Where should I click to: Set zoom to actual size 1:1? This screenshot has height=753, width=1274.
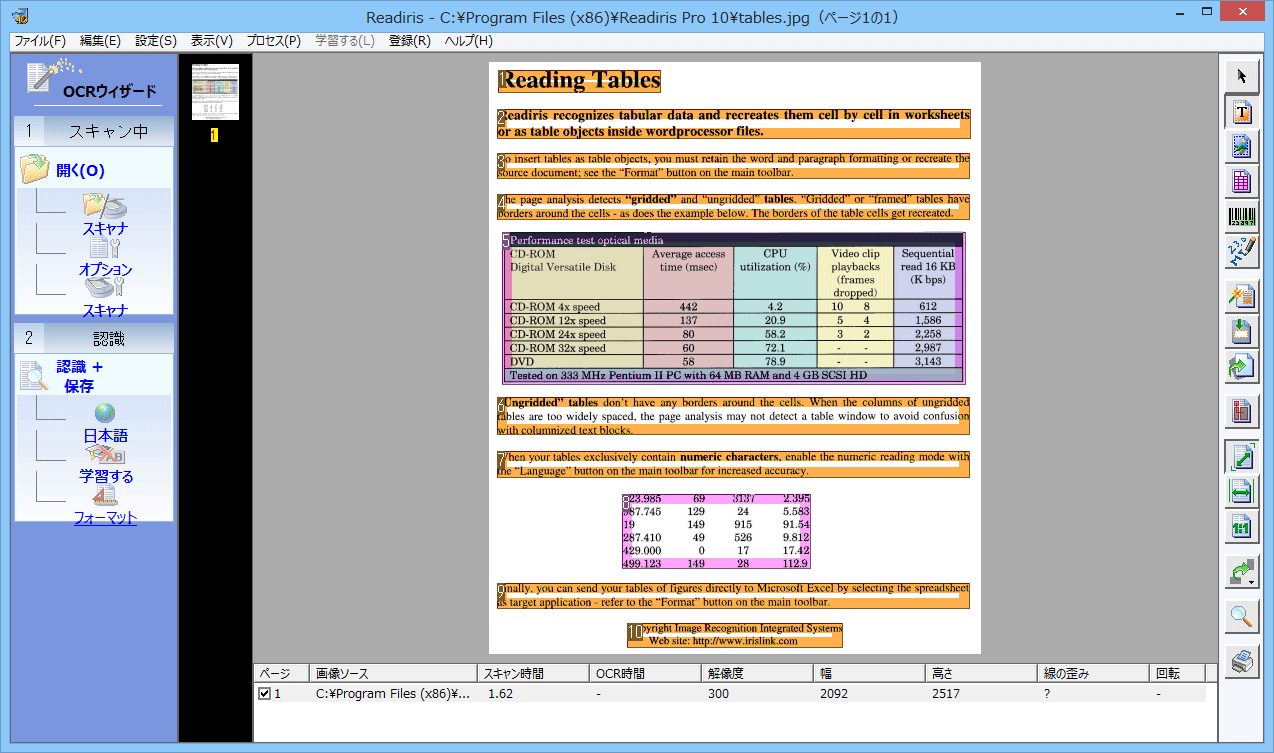pos(1242,526)
